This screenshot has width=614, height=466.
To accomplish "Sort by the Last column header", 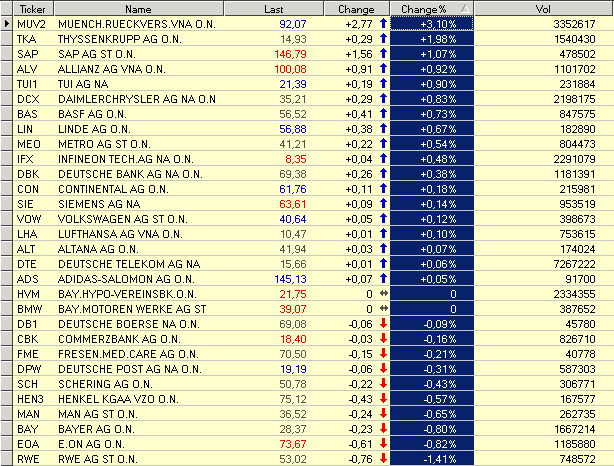I will pyautogui.click(x=274, y=9).
